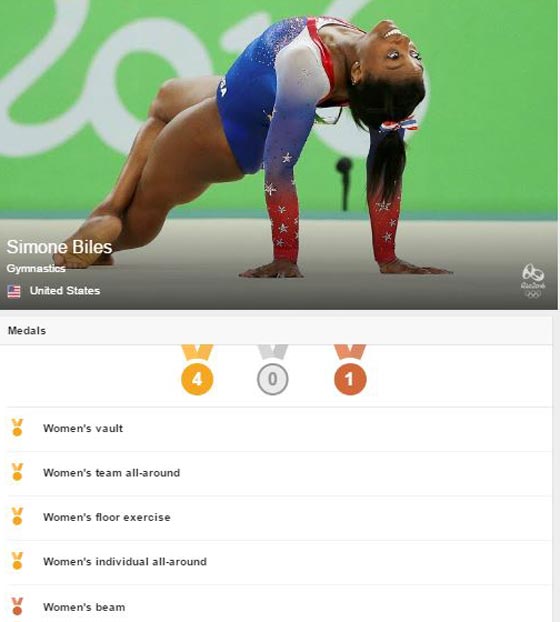The height and width of the screenshot is (622, 560).
Task: Click gold medal icon beside individual all-around
Action: coord(17,561)
